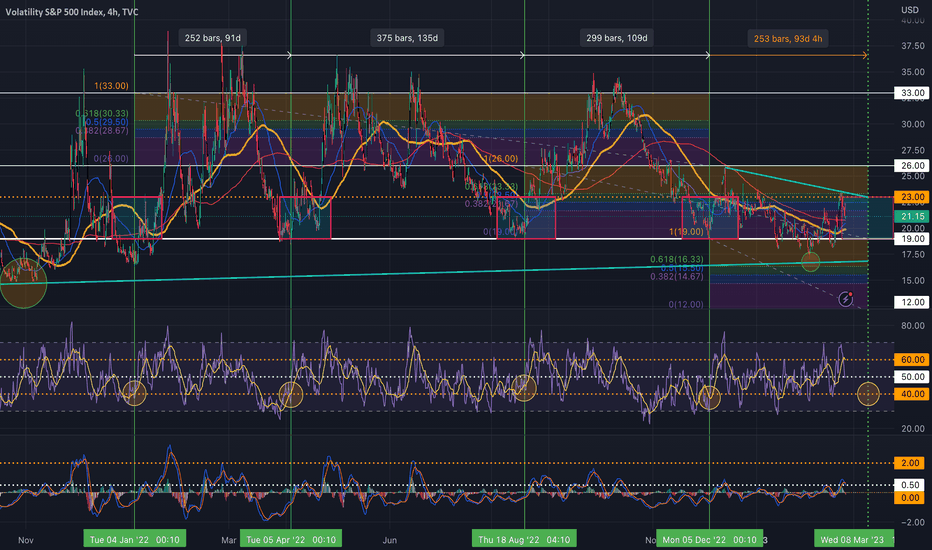Screen dimensions: 932x550
Task: Click the 50.00 oscillator level label
Action: tap(912, 377)
